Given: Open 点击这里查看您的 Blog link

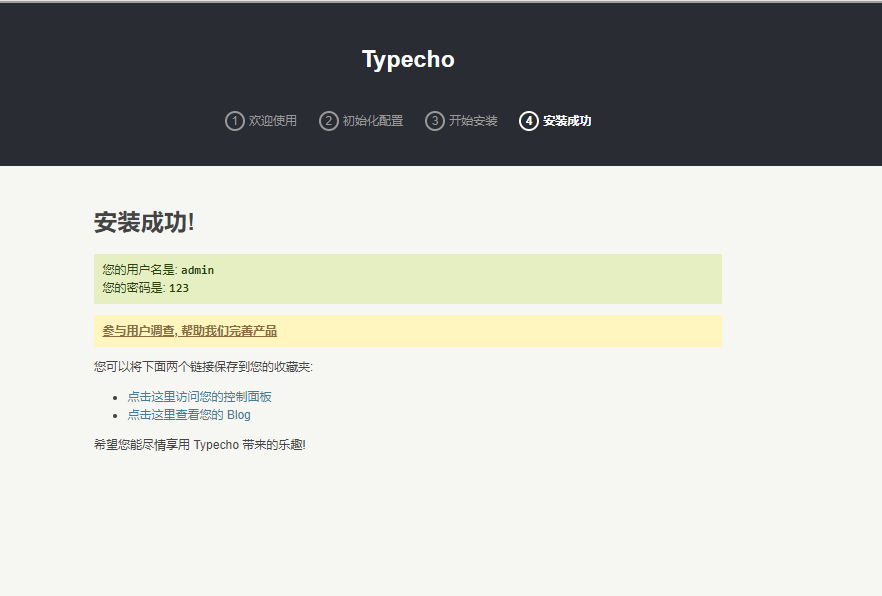Looking at the screenshot, I should coord(189,415).
